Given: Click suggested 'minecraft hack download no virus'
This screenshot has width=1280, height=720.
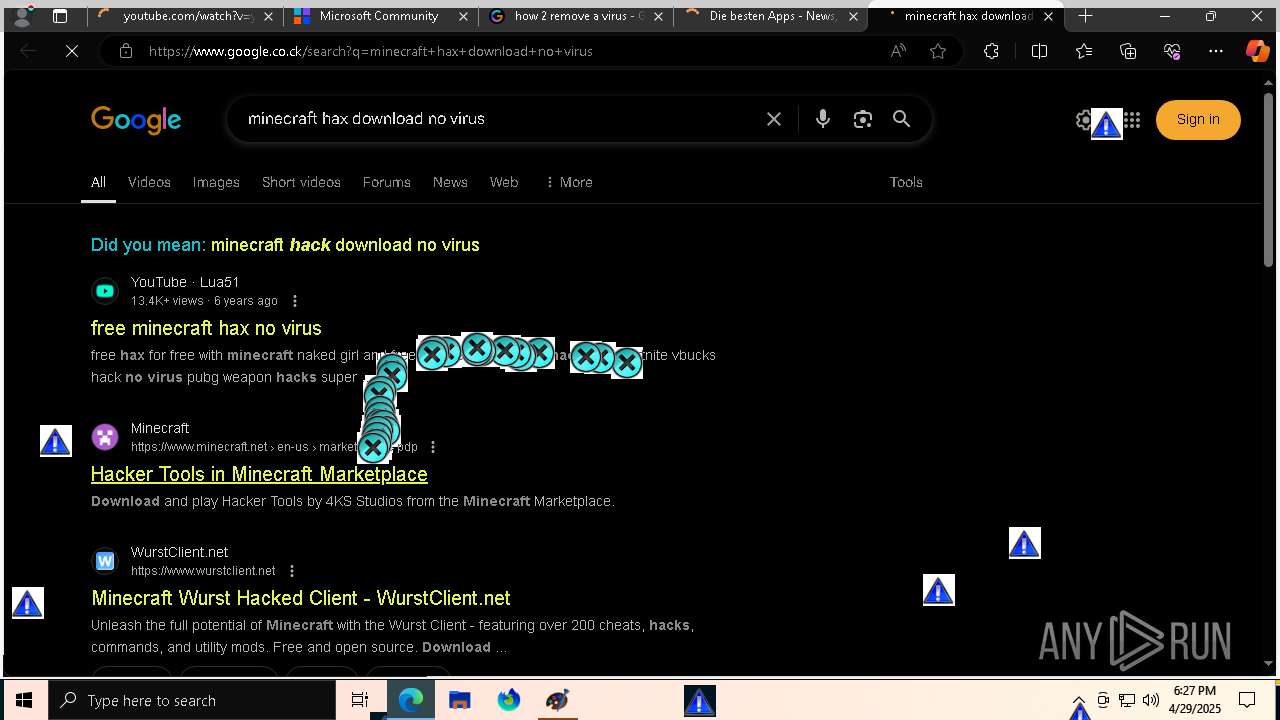Looking at the screenshot, I should click(x=345, y=245).
